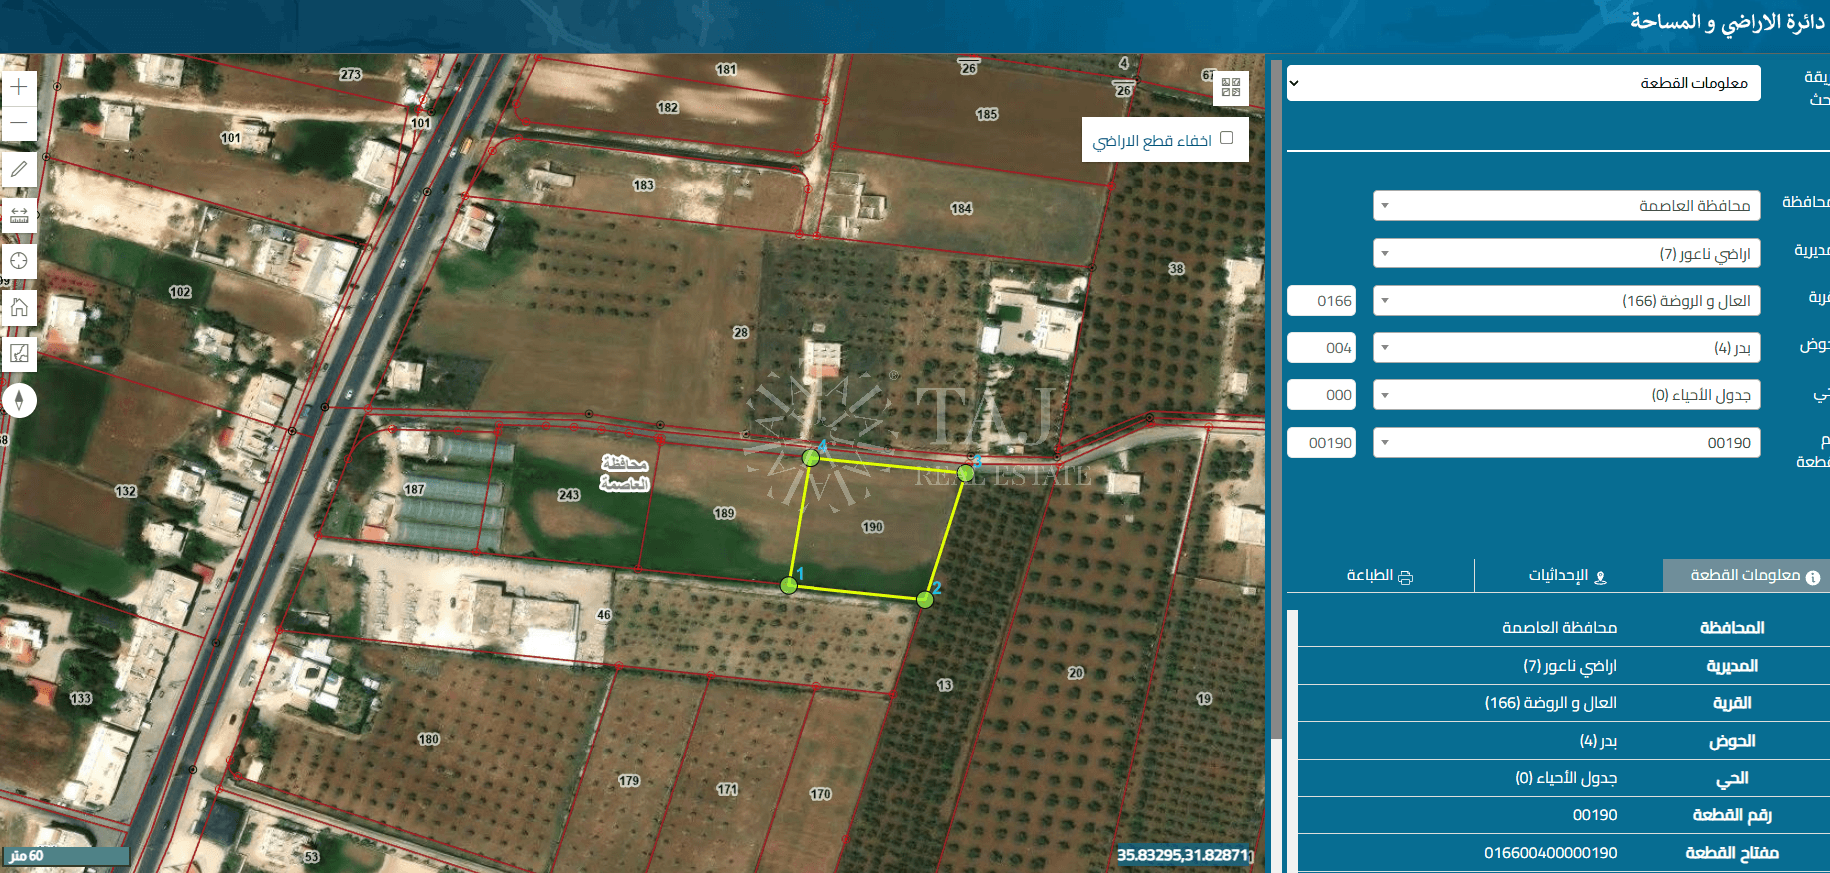Click parcel label 187 on the map
The image size is (1830, 873).
click(414, 489)
